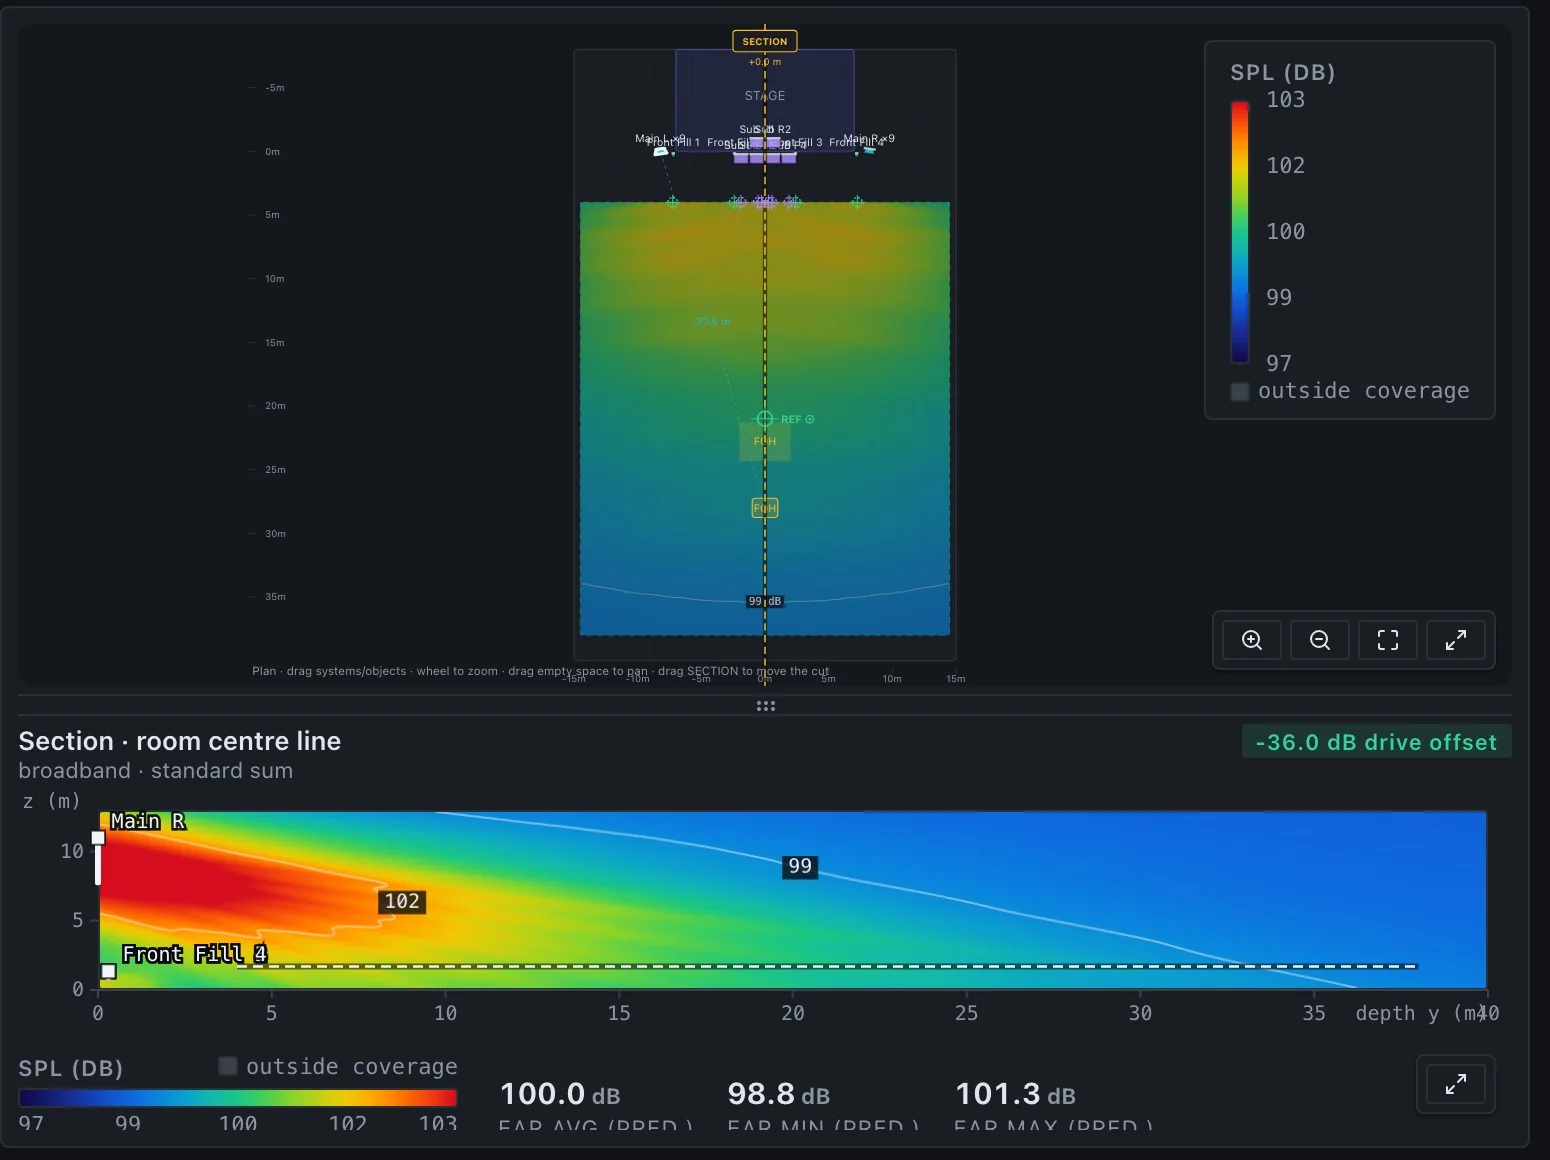Screen dimensions: 1550x1160
Task: Click the STAGE label
Action: click(x=765, y=96)
